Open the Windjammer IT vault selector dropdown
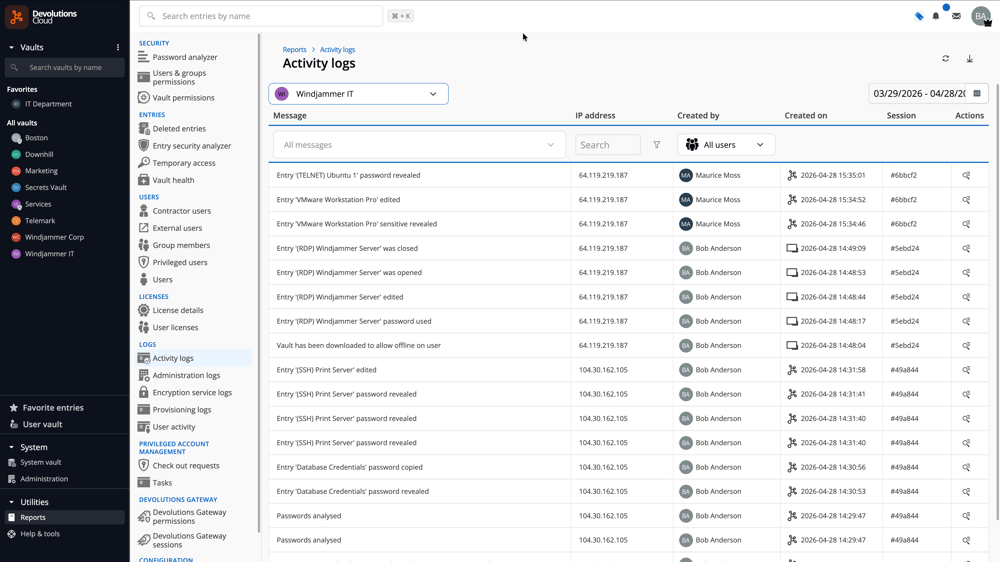 pos(358,94)
